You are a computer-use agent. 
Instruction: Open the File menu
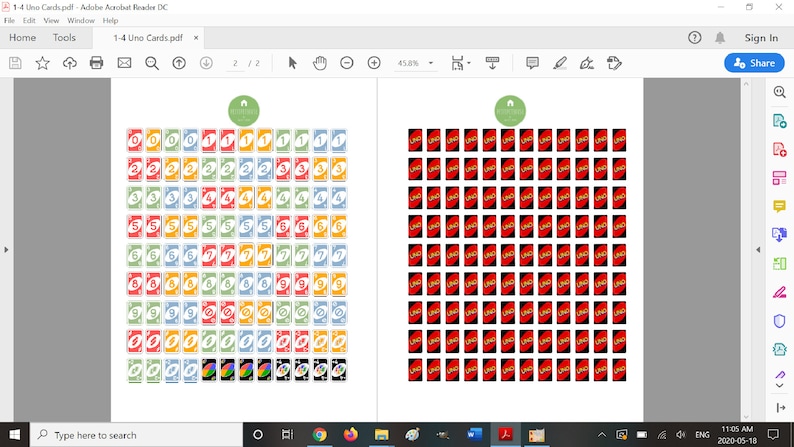click(9, 20)
